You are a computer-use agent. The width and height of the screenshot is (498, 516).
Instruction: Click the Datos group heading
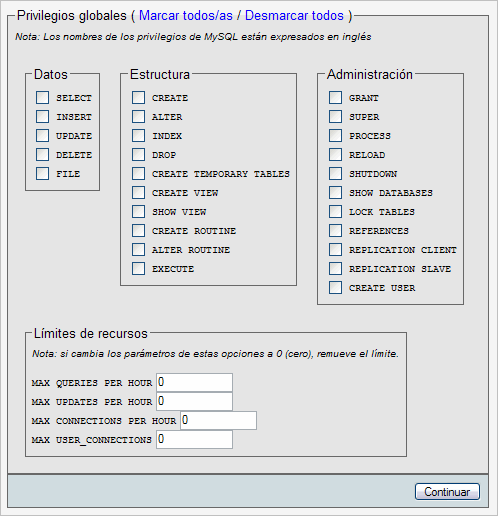click(51, 74)
